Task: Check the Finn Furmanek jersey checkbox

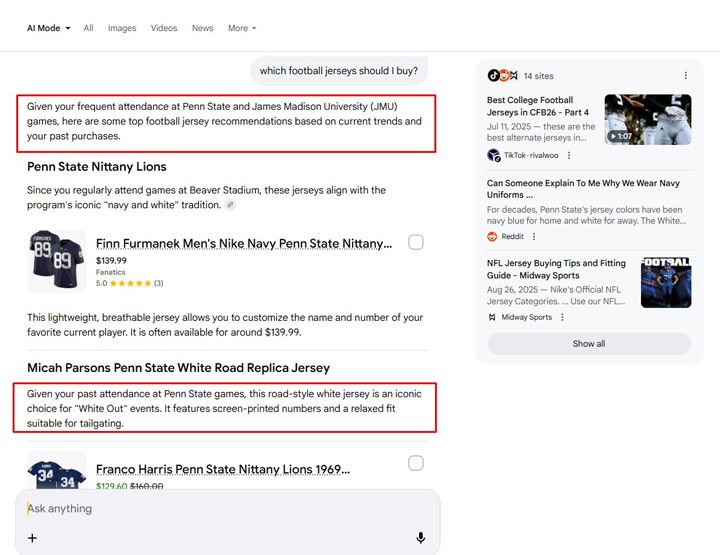Action: [x=416, y=242]
